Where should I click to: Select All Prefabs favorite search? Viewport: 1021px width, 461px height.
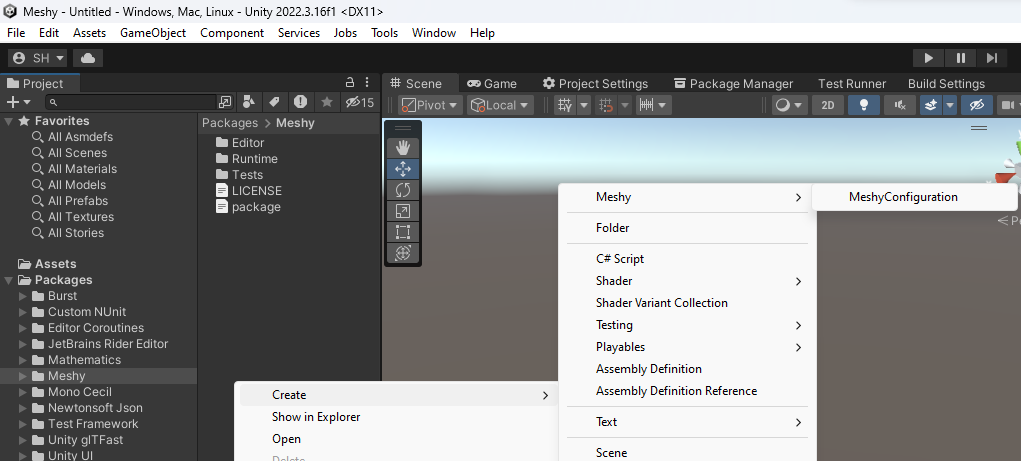pyautogui.click(x=77, y=201)
